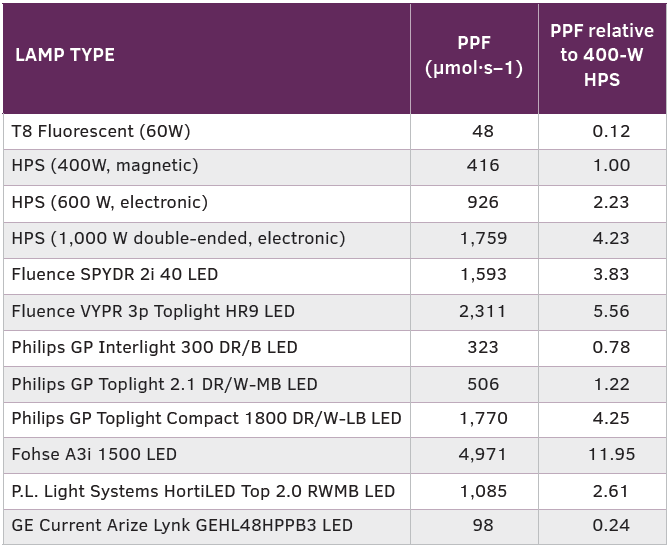This screenshot has height=549, width=670.
Task: Select the Fohse A3i 1500 LED cell
Action: coord(94,454)
